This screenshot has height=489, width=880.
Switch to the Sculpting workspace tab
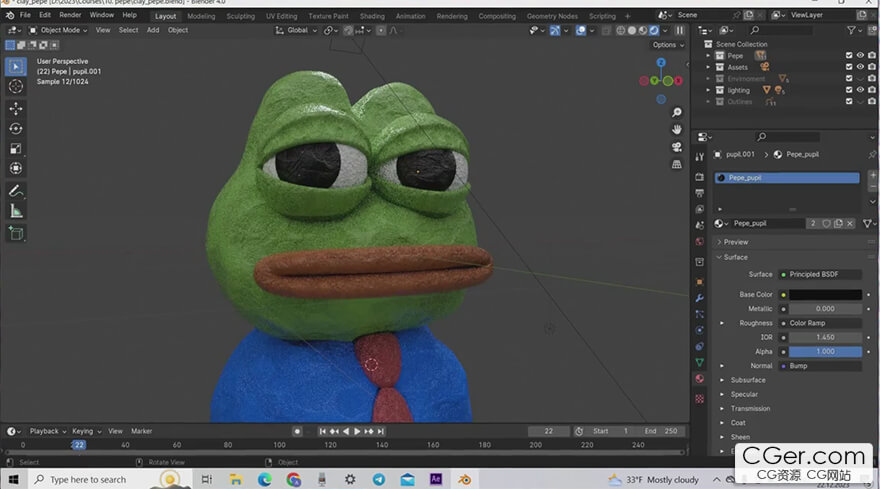pos(241,16)
